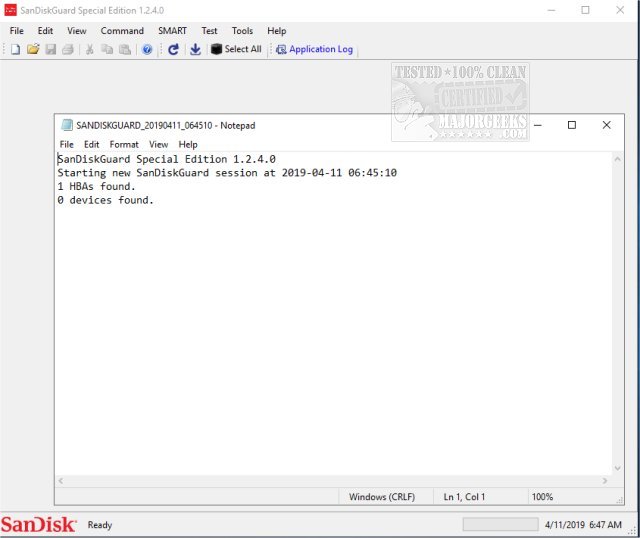Viewport: 640px width, 538px height.
Task: Click the 100% zoom status entry
Action: pos(542,497)
